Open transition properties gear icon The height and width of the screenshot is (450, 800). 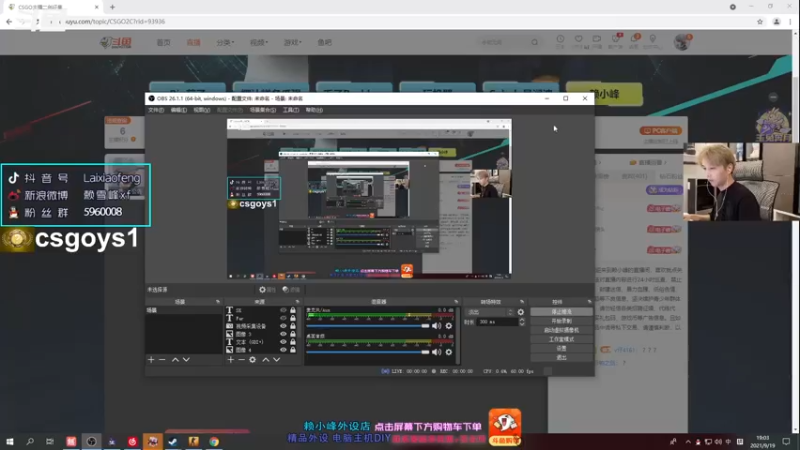click(520, 312)
